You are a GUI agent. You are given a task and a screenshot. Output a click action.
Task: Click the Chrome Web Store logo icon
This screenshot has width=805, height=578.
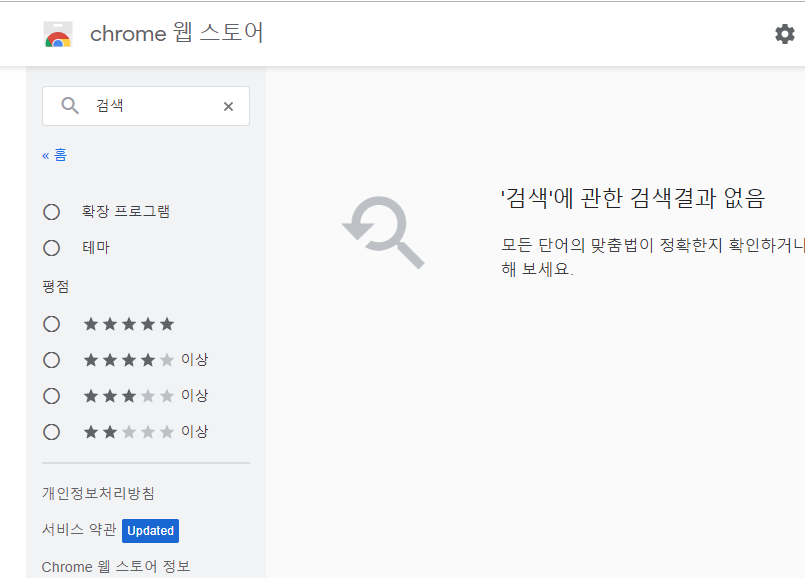(x=58, y=34)
